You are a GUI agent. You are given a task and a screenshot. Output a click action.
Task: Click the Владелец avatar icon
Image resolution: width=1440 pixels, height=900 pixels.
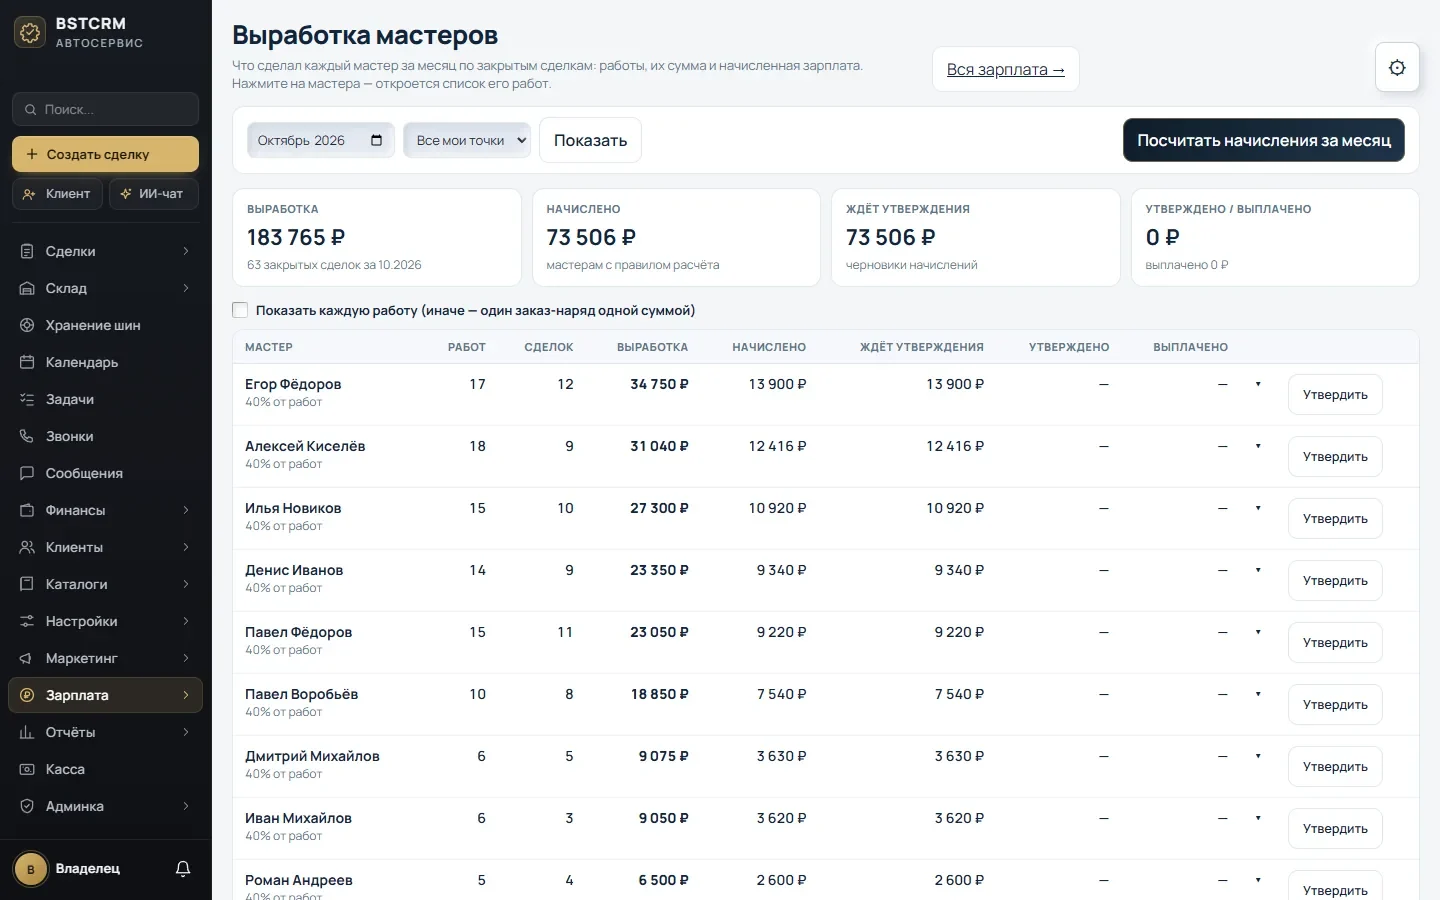coord(31,869)
